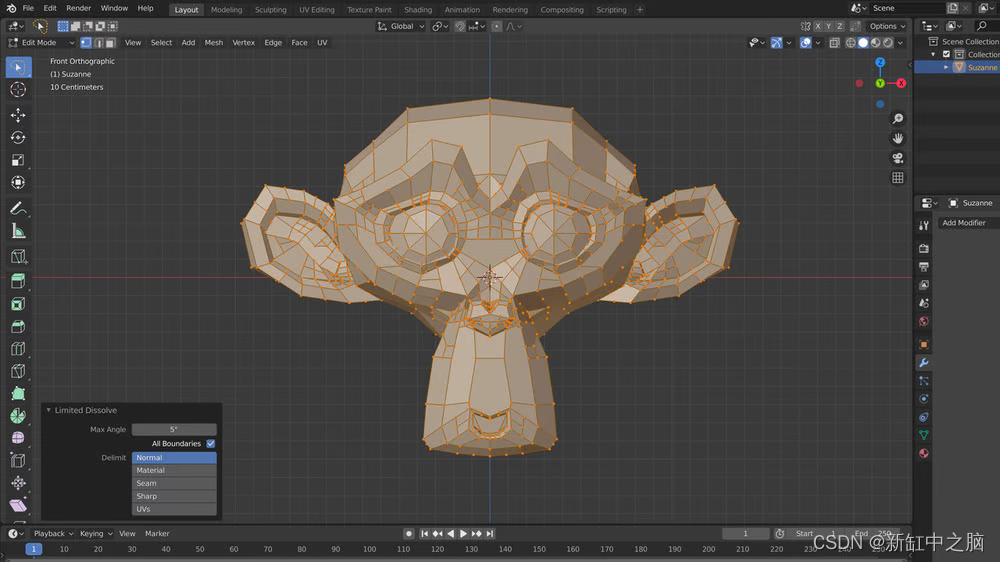Screen dimensions: 1000x562
Task: Open the Global transform orientation dropdown
Action: point(401,26)
